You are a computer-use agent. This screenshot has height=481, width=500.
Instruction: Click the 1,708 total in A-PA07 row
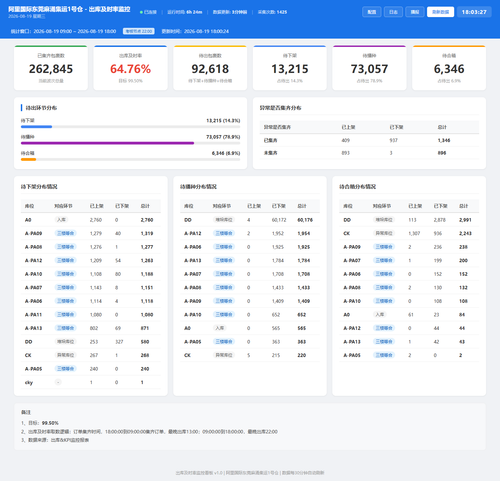[304, 274]
